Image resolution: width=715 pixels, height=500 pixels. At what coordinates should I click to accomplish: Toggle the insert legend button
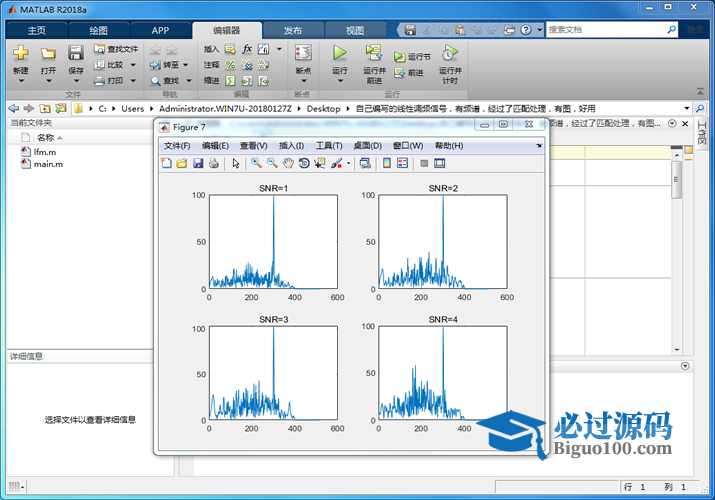click(x=402, y=163)
